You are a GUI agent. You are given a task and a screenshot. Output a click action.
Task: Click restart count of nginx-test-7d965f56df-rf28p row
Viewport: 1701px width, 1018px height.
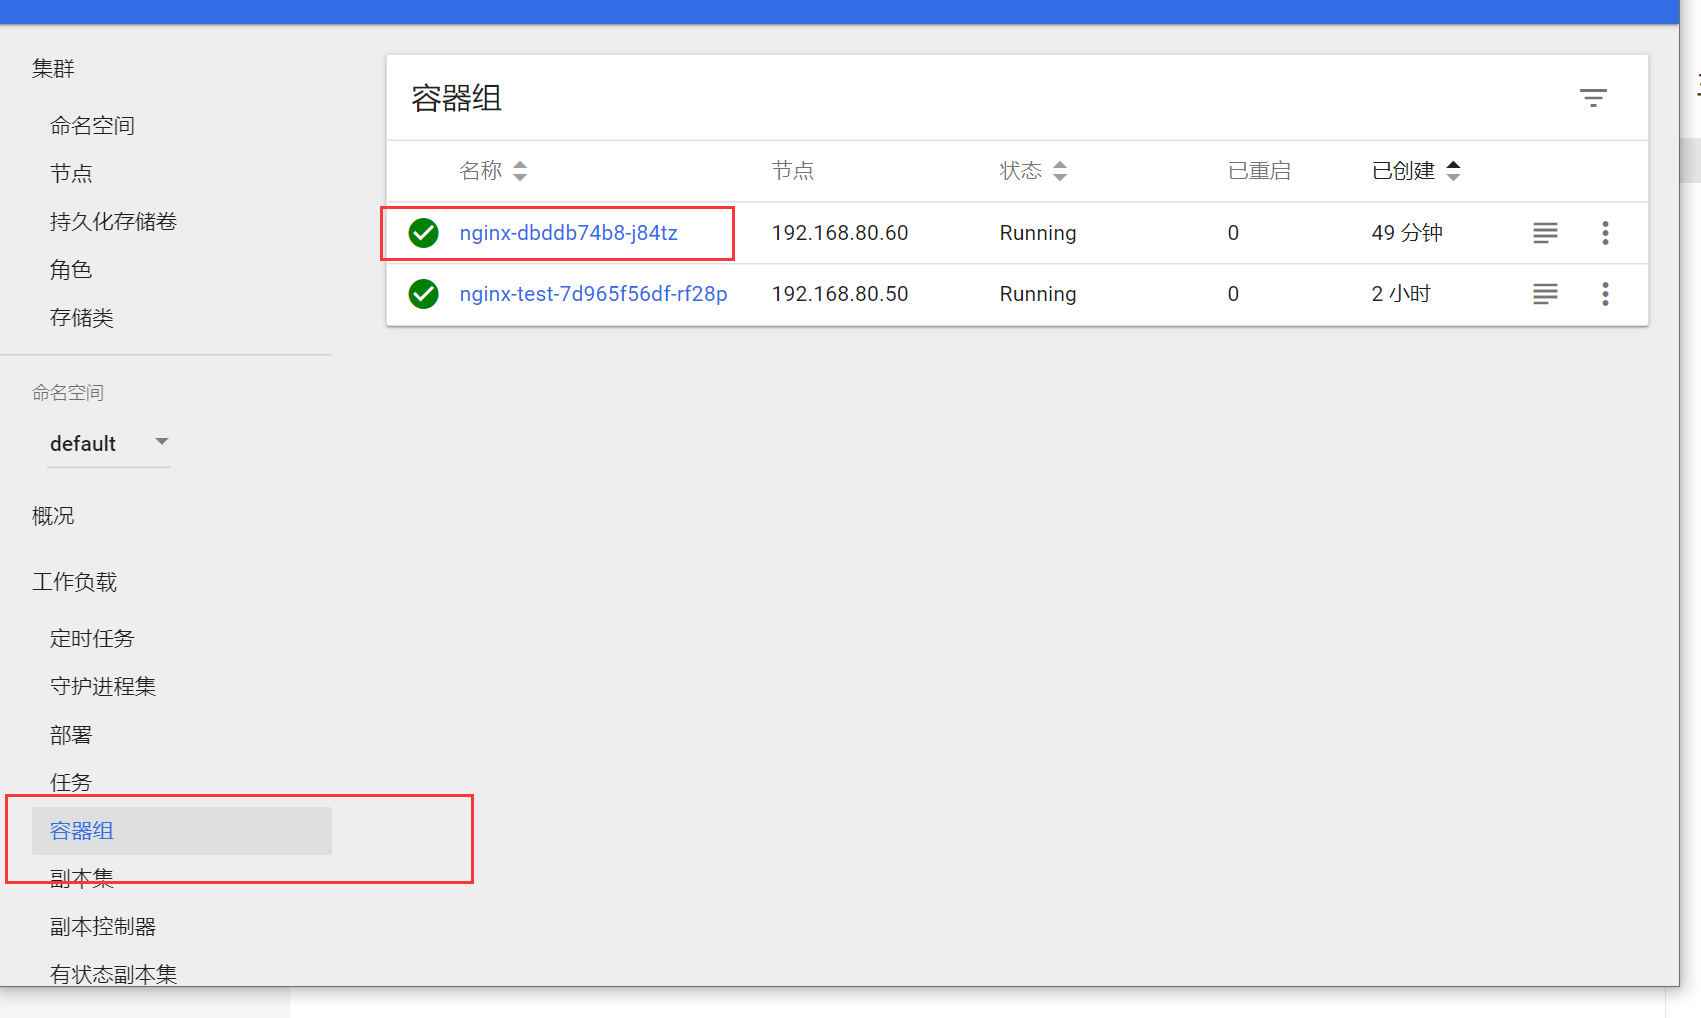pos(1233,294)
